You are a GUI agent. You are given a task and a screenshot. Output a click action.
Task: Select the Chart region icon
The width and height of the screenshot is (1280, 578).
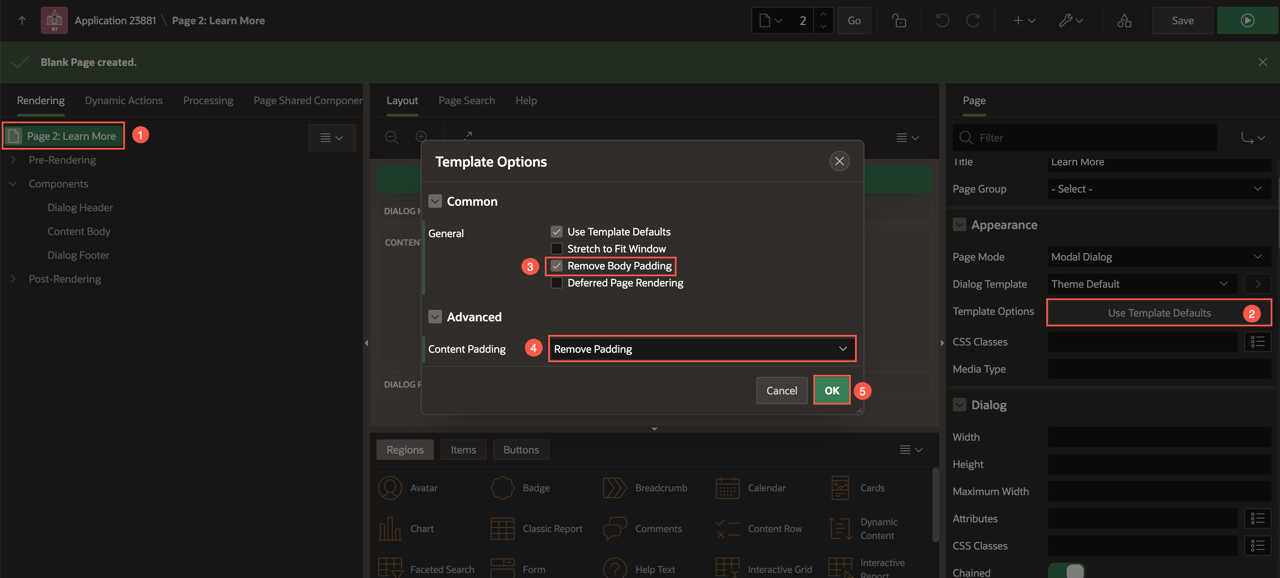390,528
